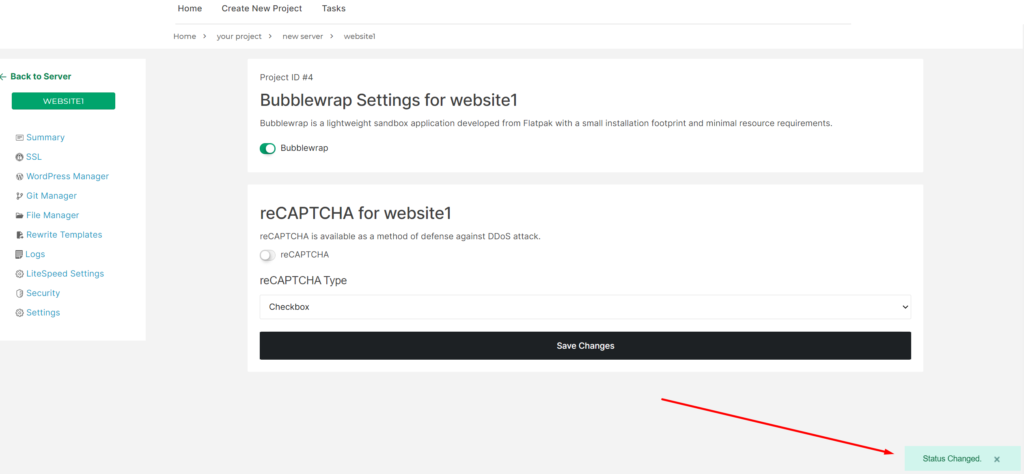
Task: Click the 'reCAPTCHA Type' label
Action: [303, 281]
